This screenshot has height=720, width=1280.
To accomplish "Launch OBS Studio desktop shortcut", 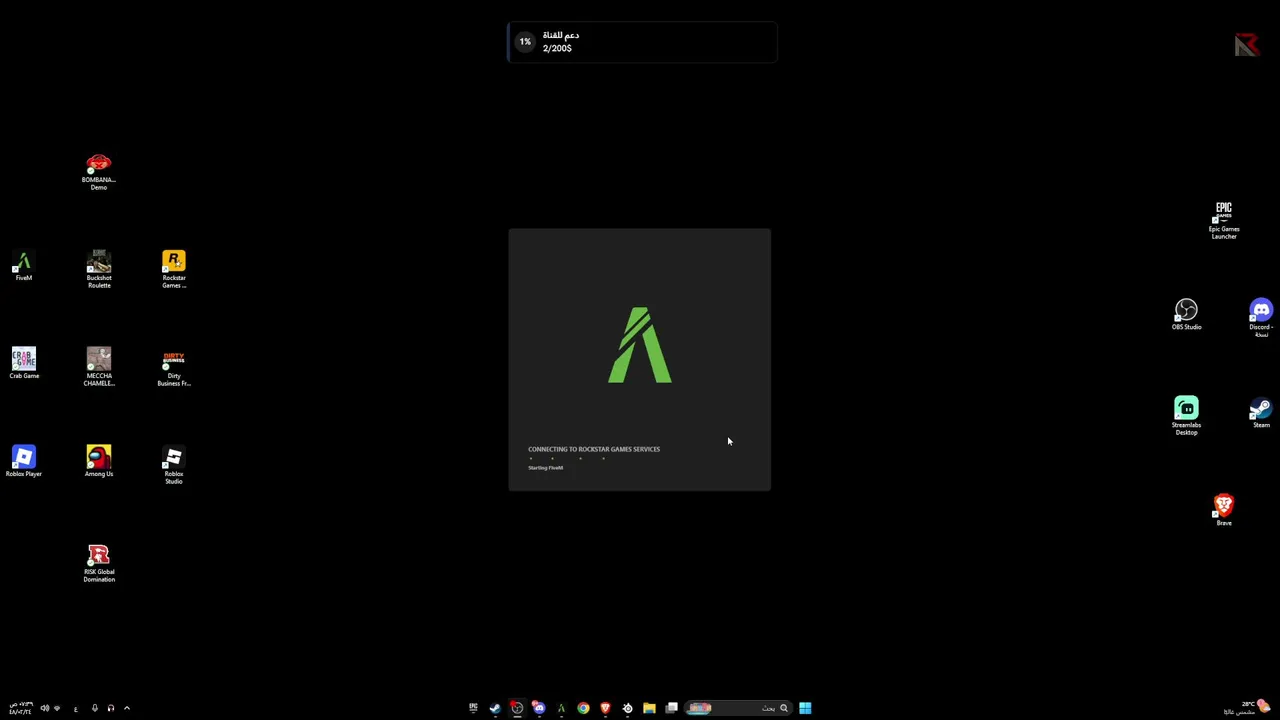I will [1186, 315].
